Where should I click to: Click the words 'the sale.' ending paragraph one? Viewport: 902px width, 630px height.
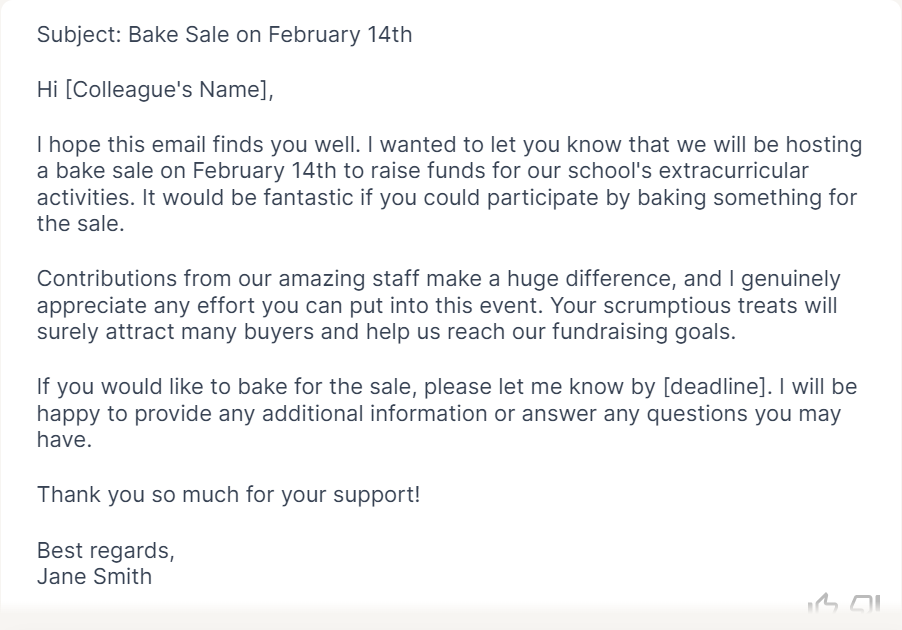click(81, 224)
